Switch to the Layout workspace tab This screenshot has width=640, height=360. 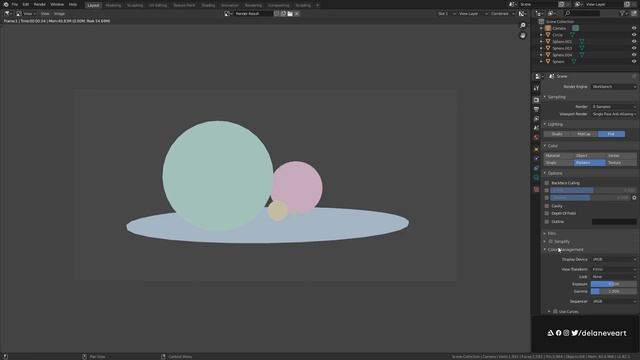93,5
